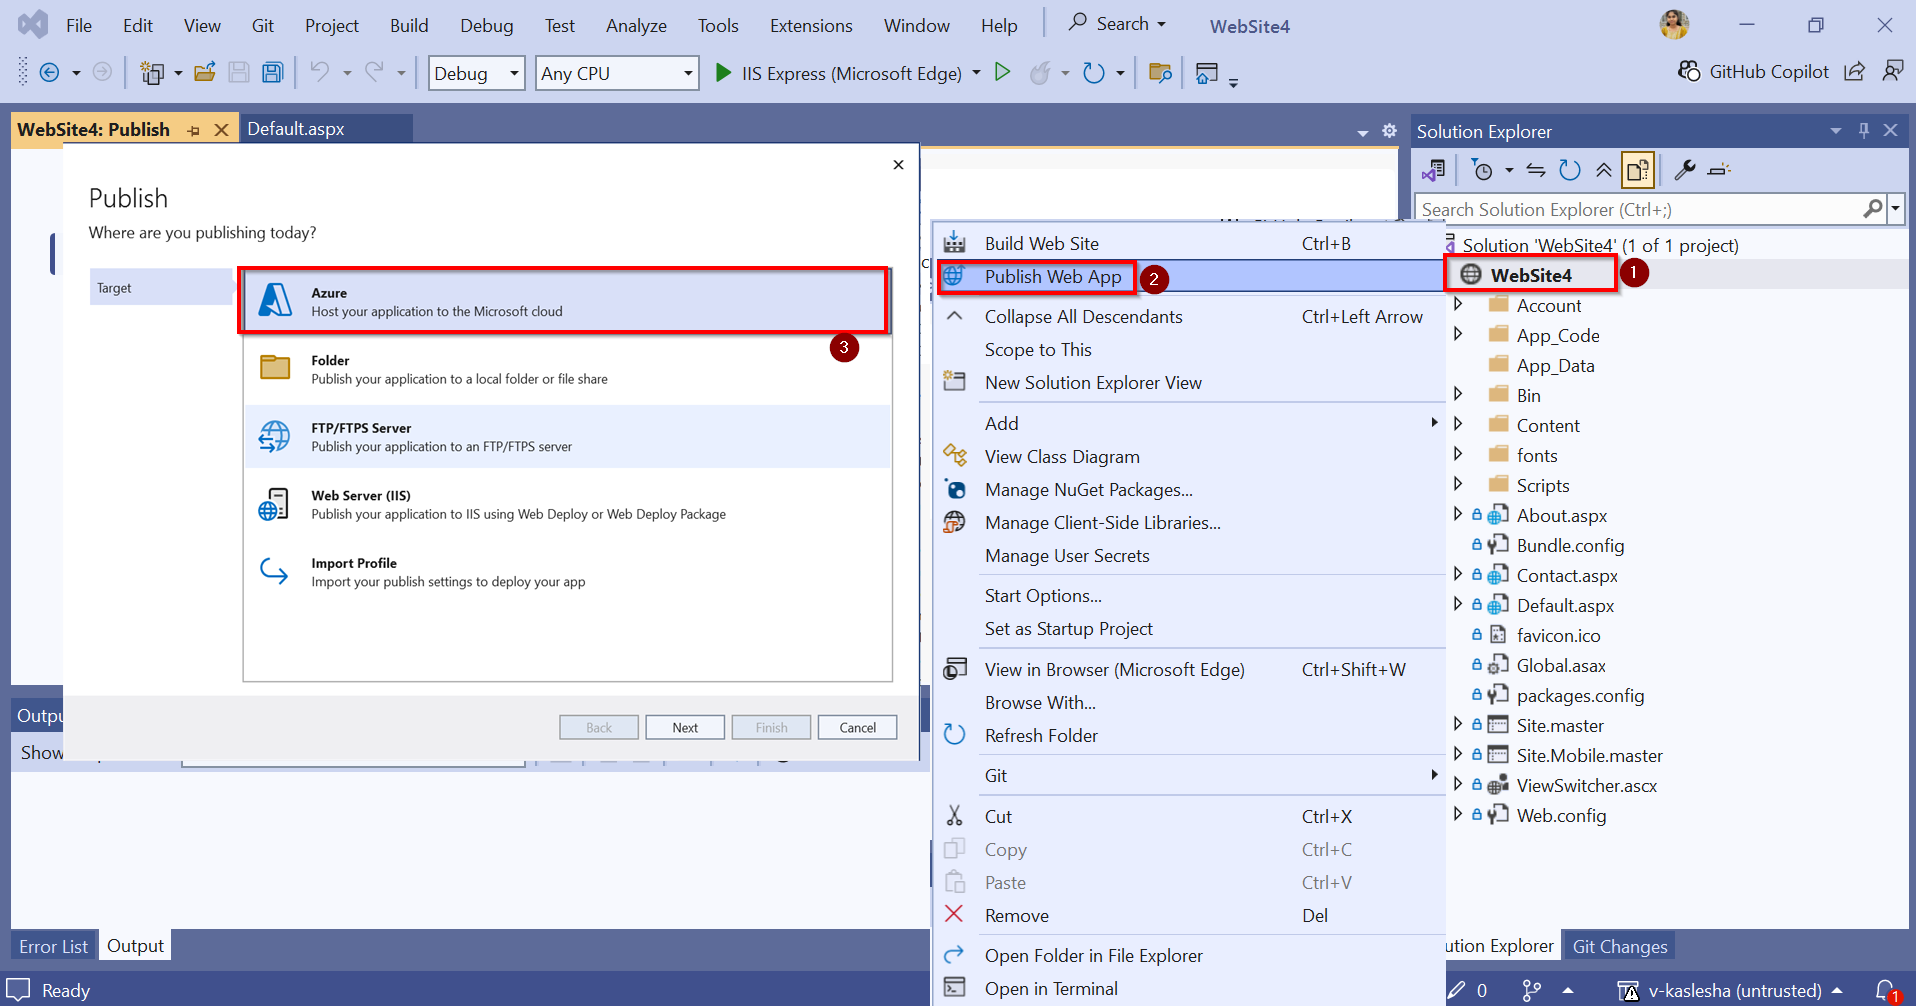Click the Git branch icon in status bar

(x=1532, y=990)
